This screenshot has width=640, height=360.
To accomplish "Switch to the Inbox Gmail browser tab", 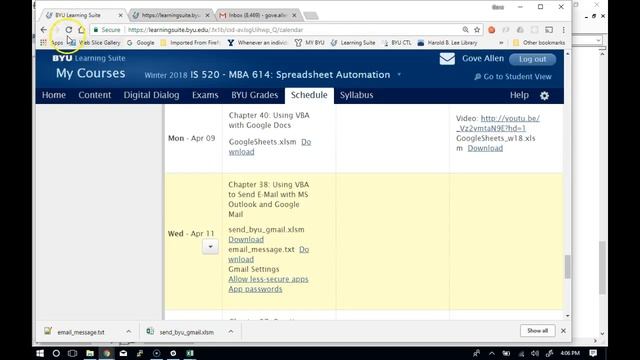I will point(257,15).
